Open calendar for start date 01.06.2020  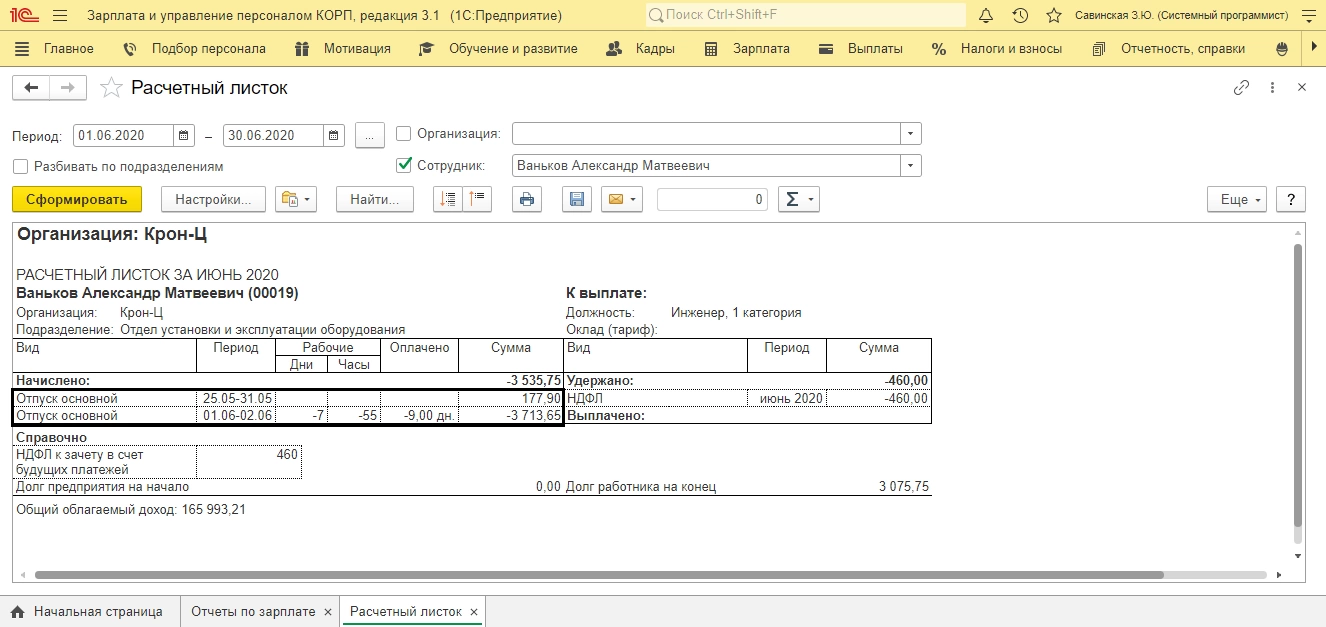tap(184, 135)
